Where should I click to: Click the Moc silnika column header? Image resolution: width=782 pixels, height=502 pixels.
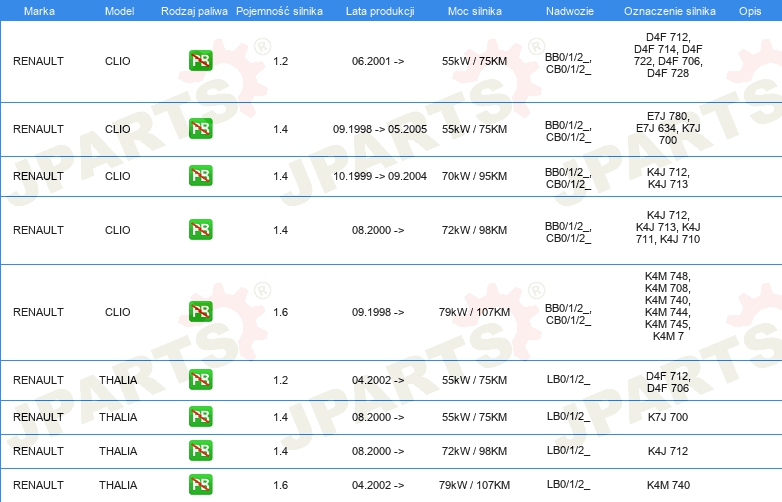pos(475,11)
